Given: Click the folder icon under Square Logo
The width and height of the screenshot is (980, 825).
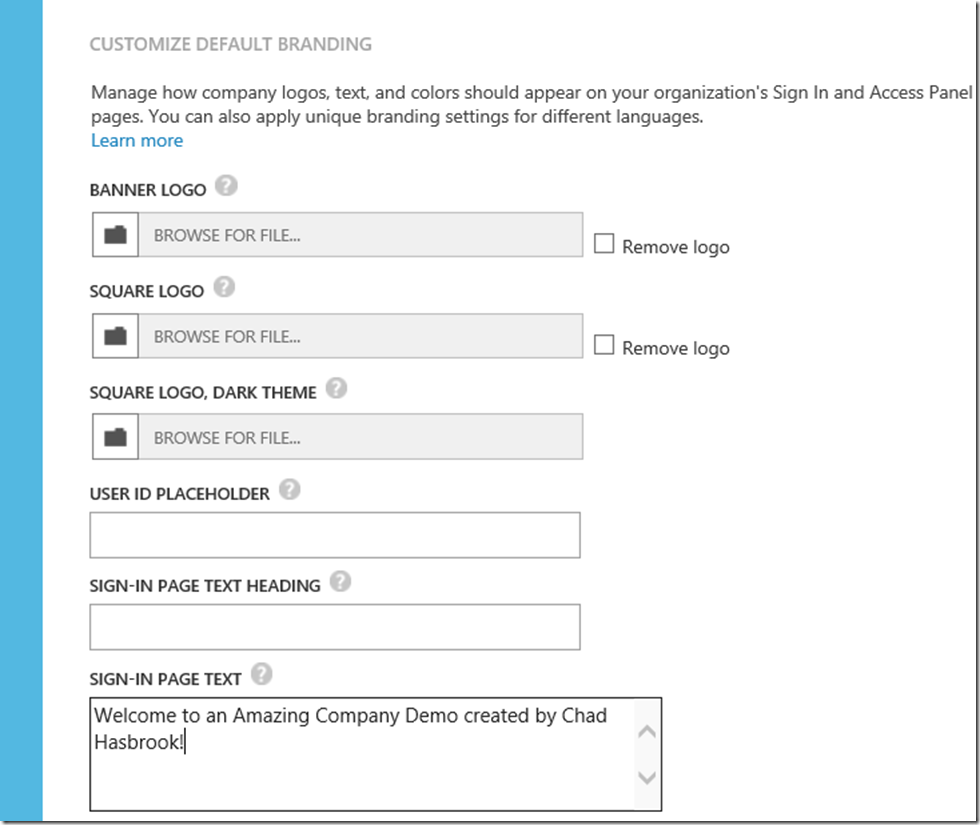Looking at the screenshot, I should (x=116, y=336).
